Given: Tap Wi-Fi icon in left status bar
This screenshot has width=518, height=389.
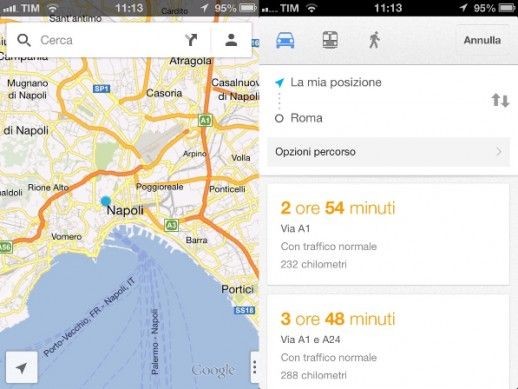Looking at the screenshot, I should (53, 8).
